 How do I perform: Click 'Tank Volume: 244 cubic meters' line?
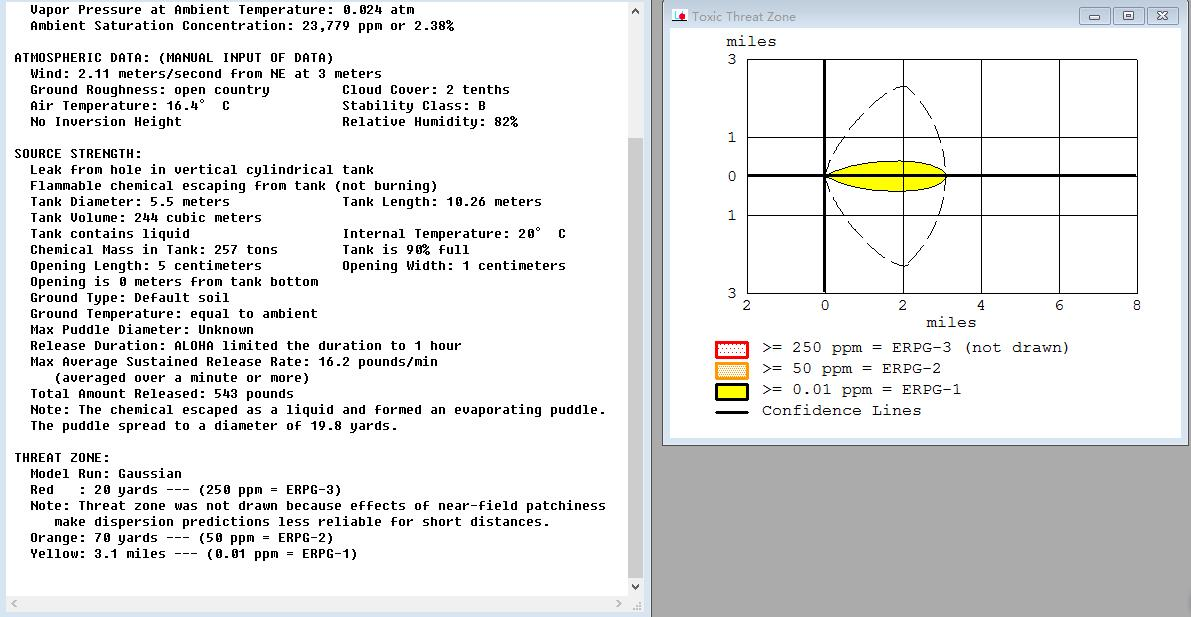tap(146, 217)
